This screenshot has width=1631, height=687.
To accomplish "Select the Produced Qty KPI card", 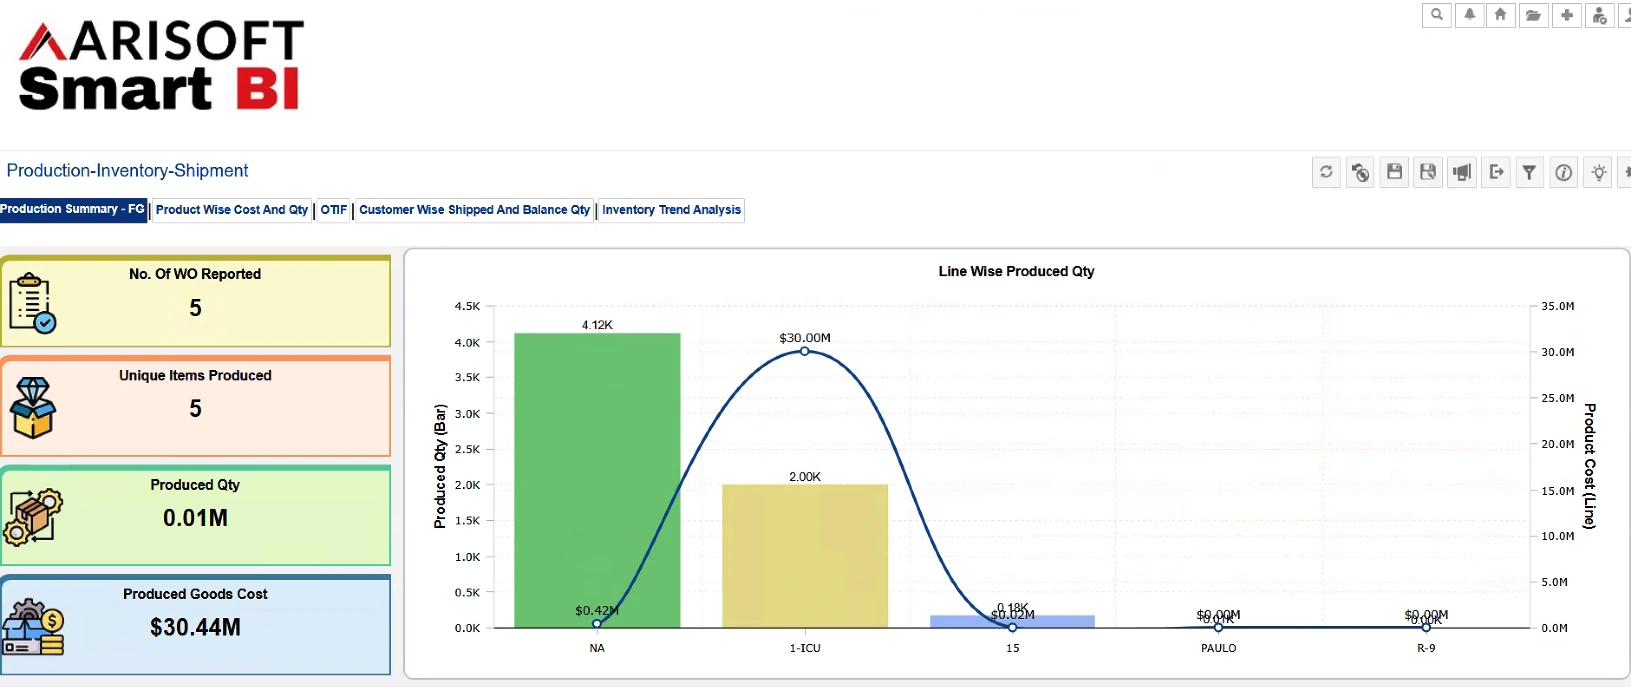I will (195, 515).
